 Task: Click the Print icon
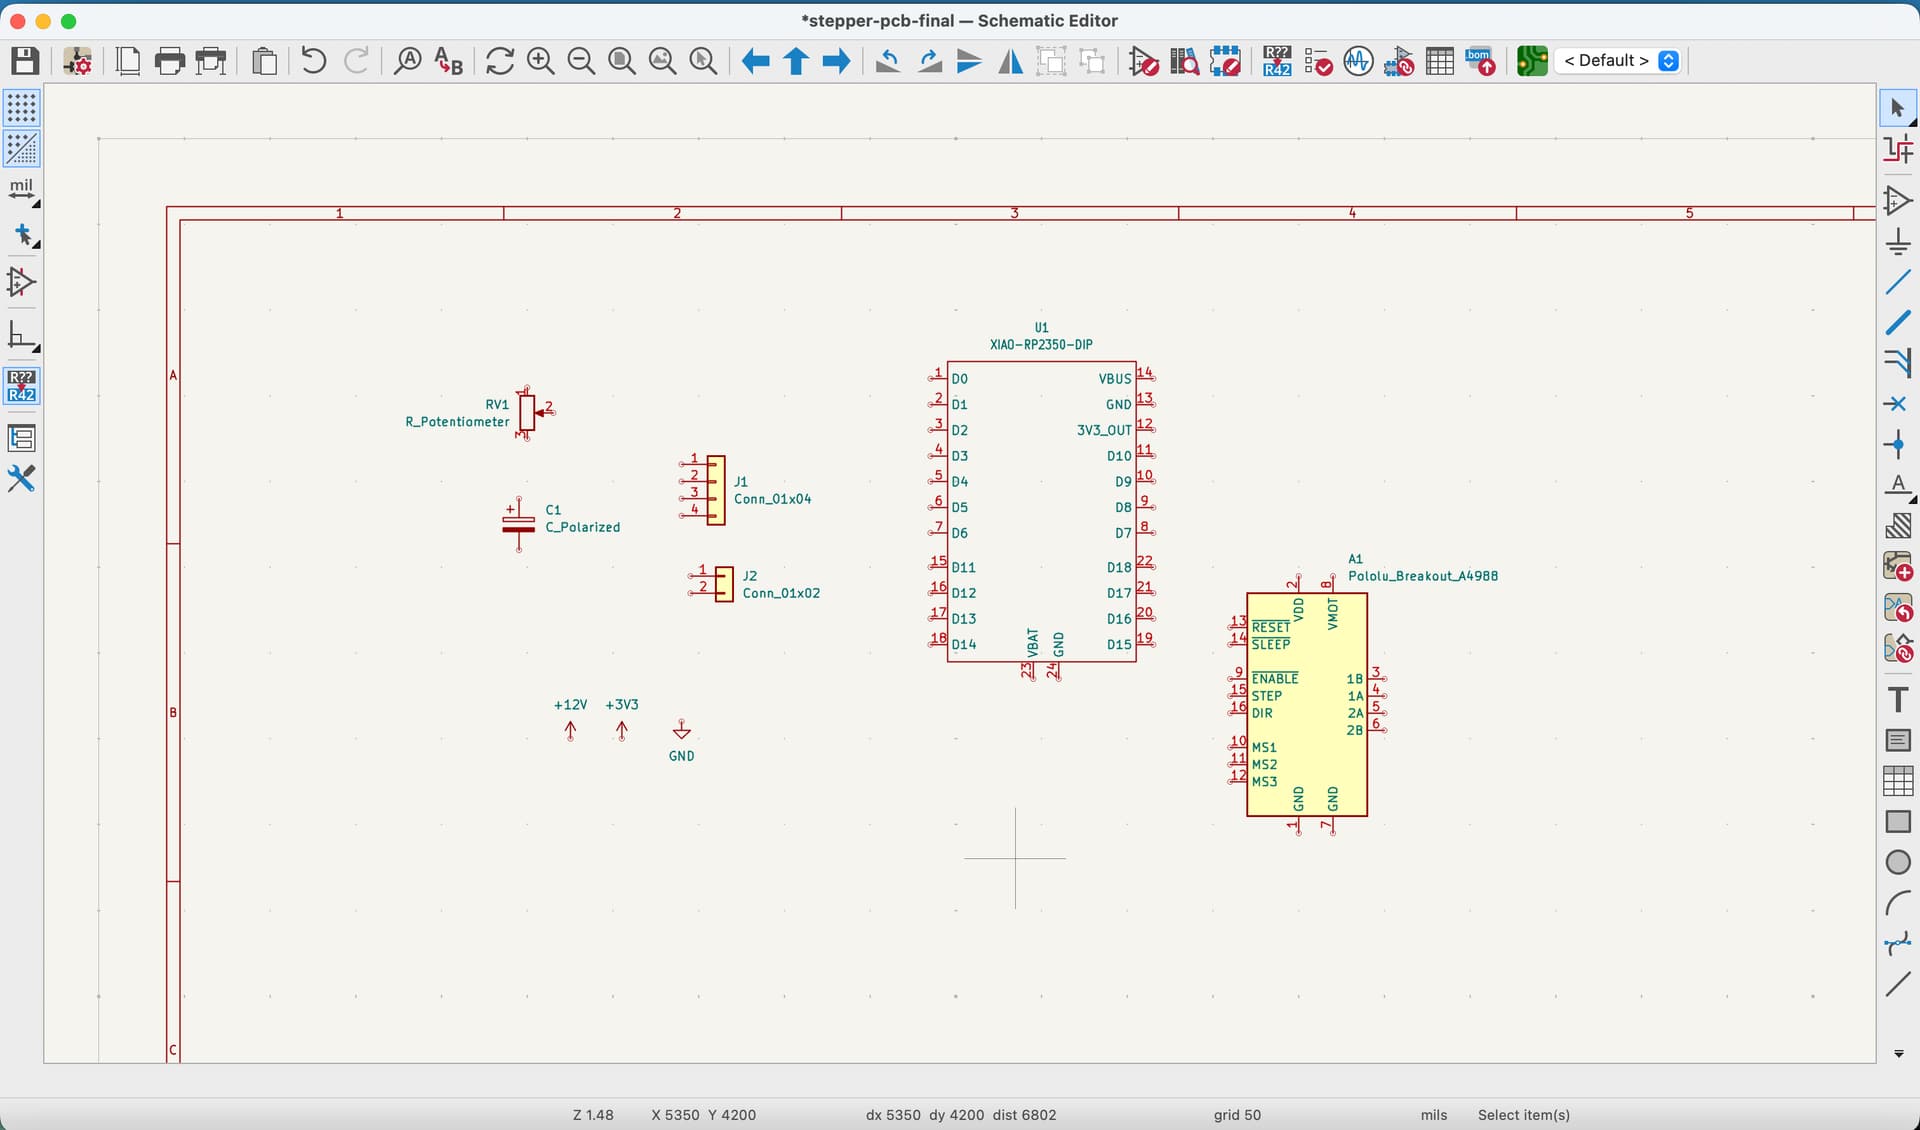point(170,61)
